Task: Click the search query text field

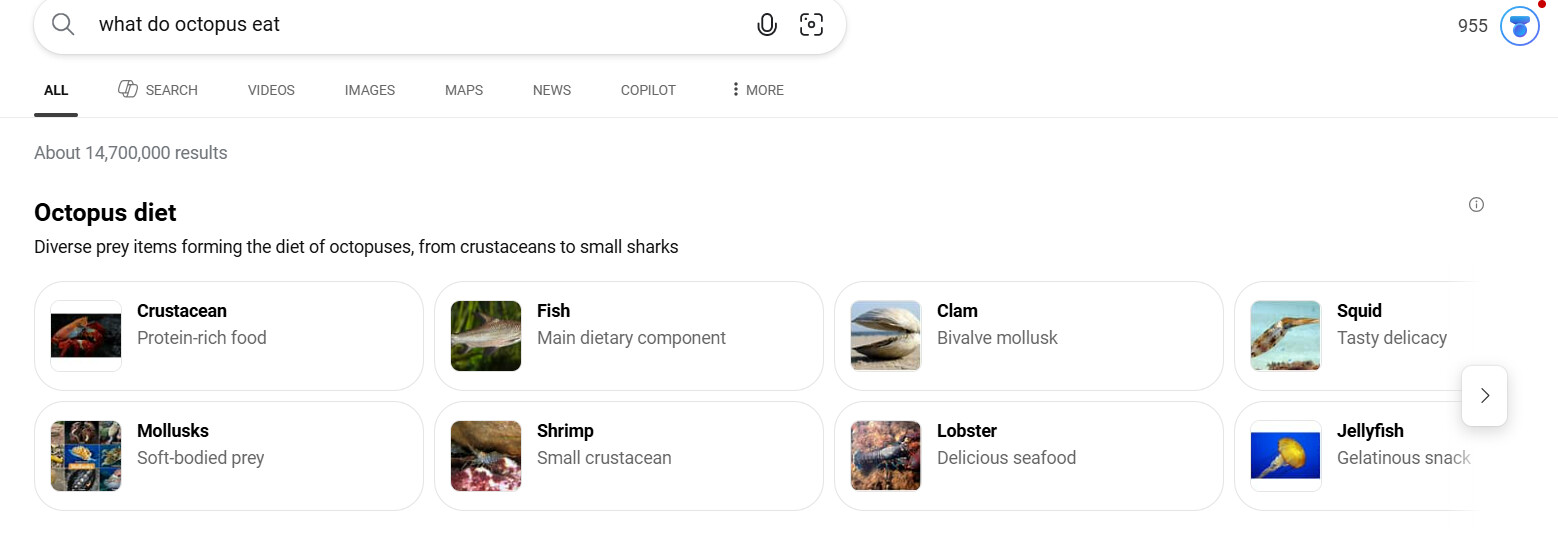Action: coord(400,25)
